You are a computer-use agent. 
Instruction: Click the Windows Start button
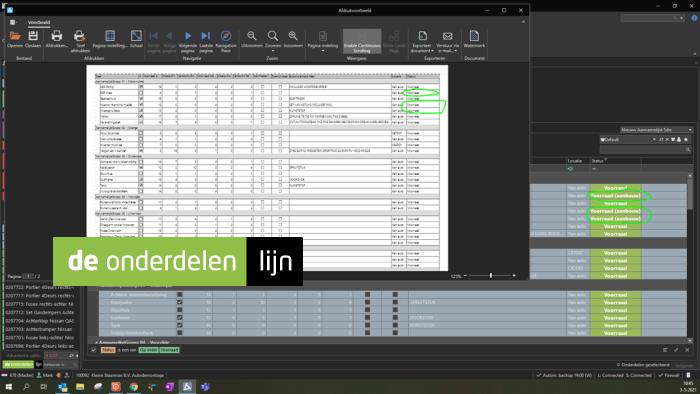click(x=8, y=387)
